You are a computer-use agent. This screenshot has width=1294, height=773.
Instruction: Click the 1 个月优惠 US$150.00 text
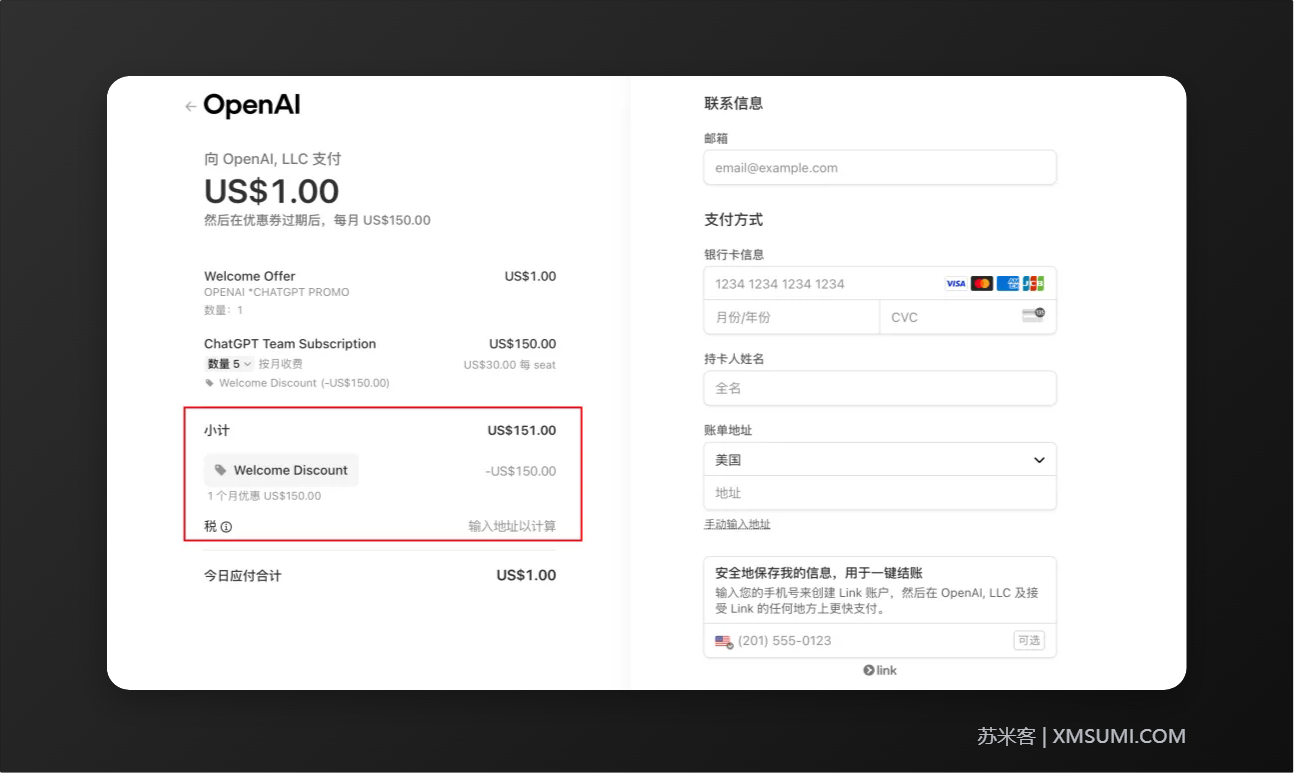point(264,496)
